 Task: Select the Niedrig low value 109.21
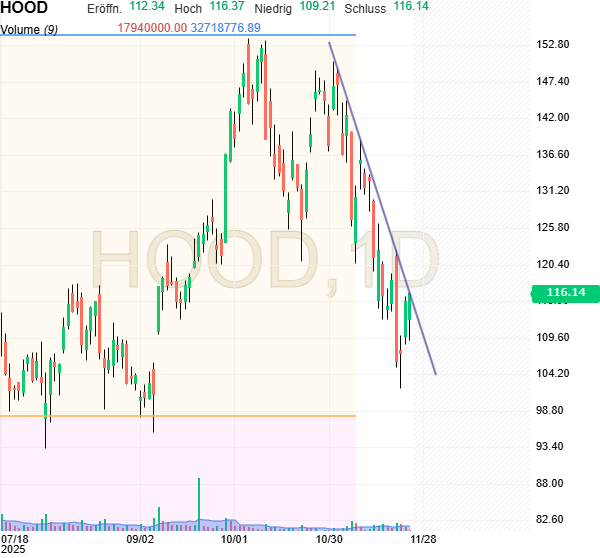(317, 7)
